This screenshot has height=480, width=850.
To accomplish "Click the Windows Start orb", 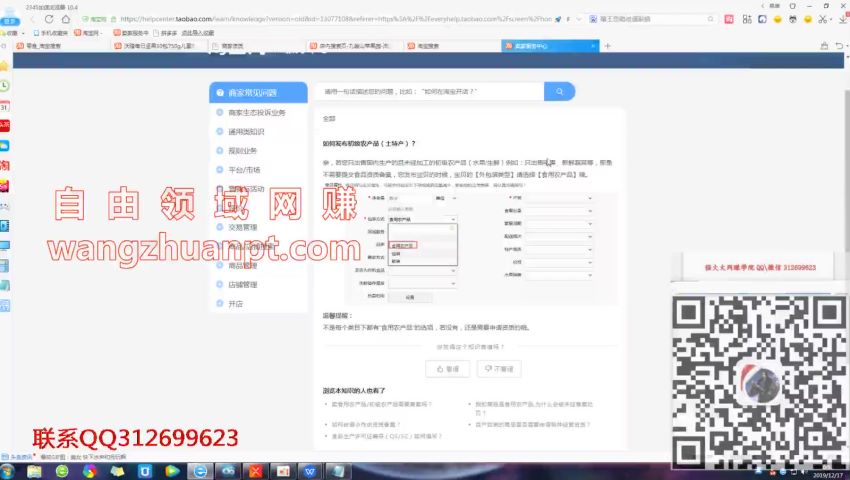I will point(8,471).
